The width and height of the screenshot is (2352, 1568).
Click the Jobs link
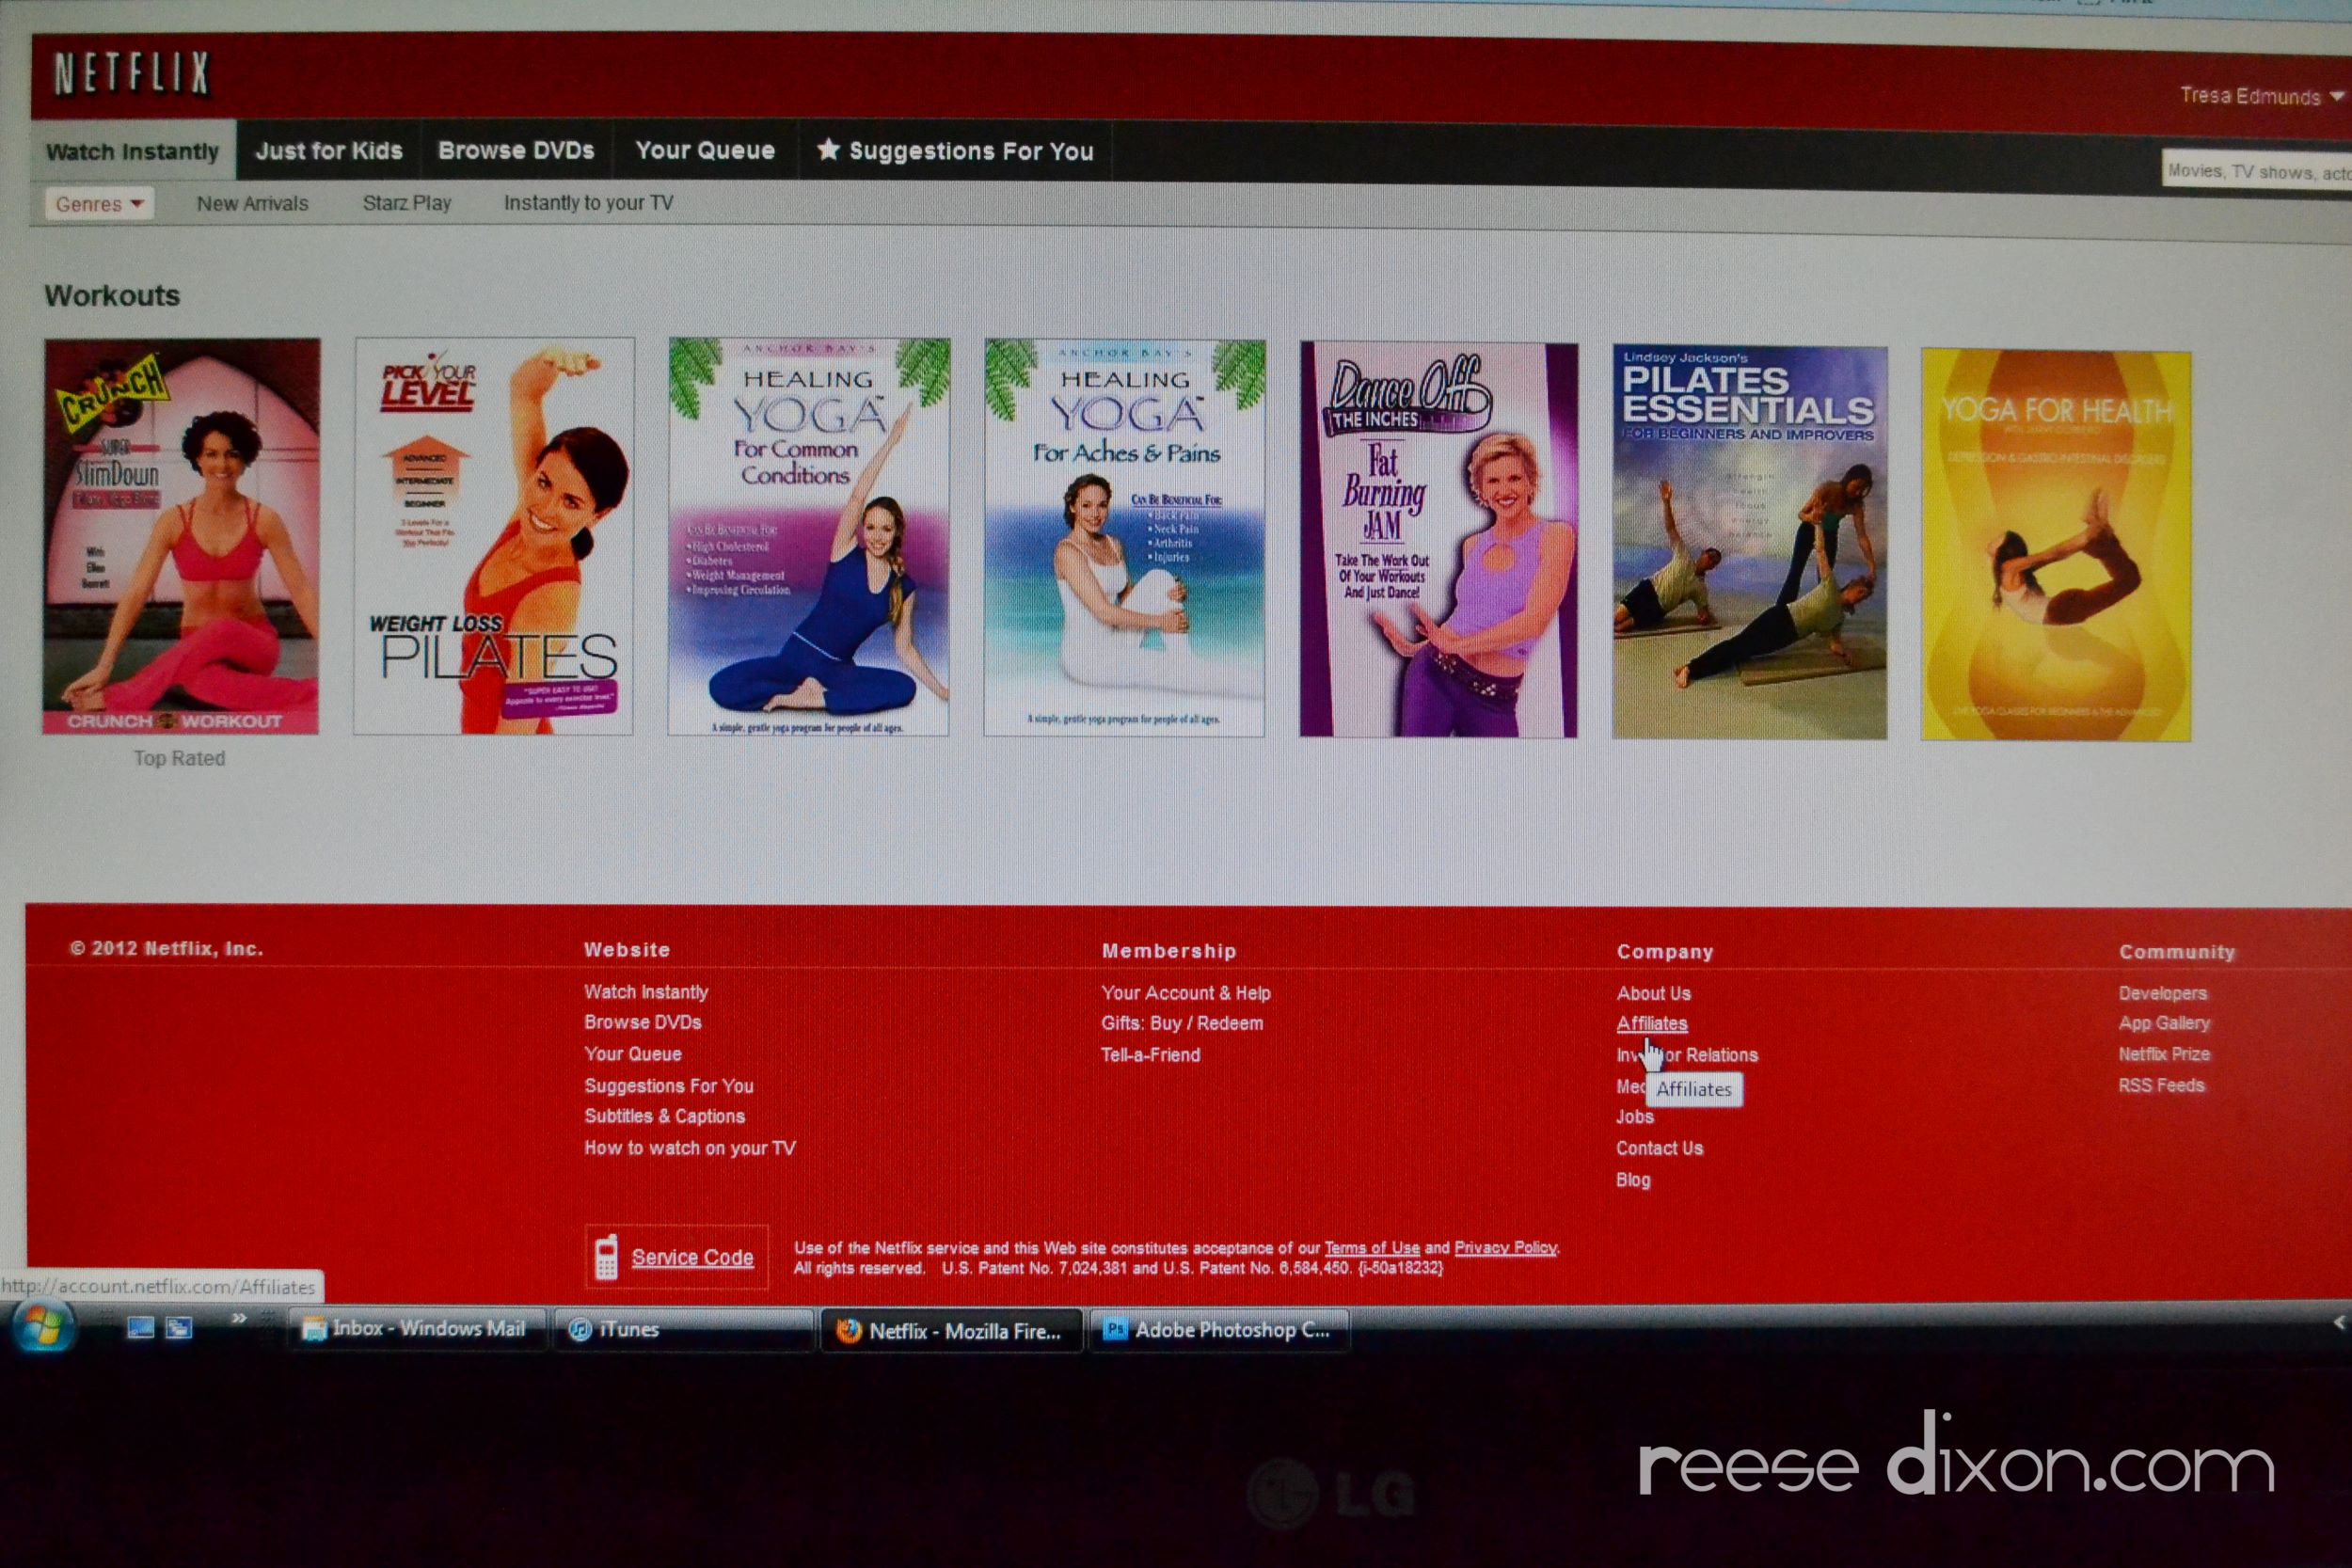[x=1635, y=1118]
